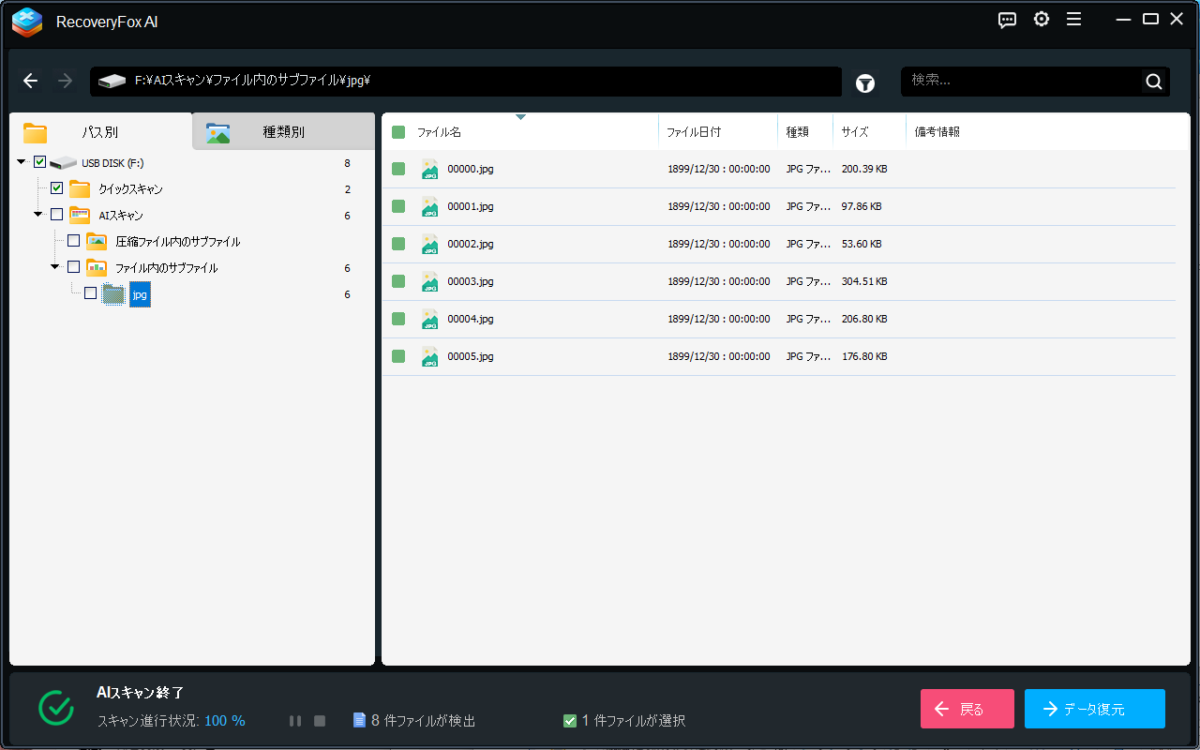Click the path address bar
The image size is (1200, 750).
tap(466, 81)
